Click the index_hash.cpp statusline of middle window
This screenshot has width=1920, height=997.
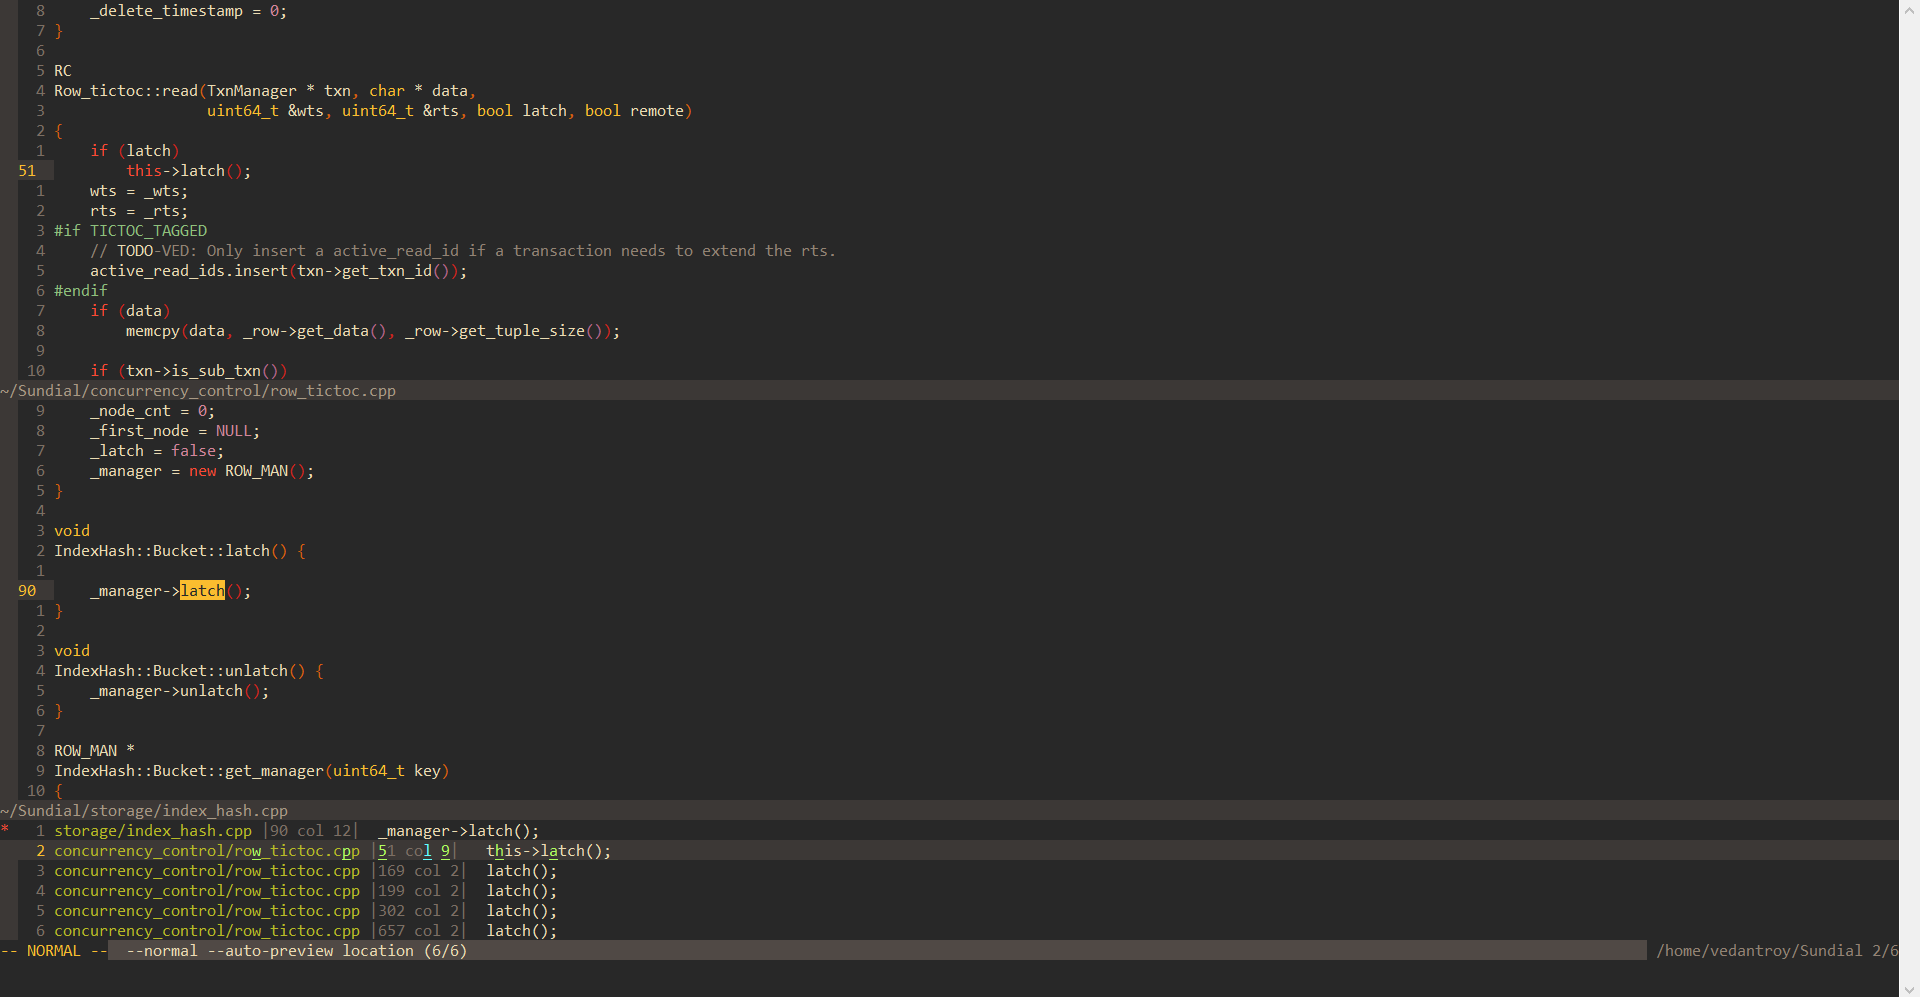[145, 811]
